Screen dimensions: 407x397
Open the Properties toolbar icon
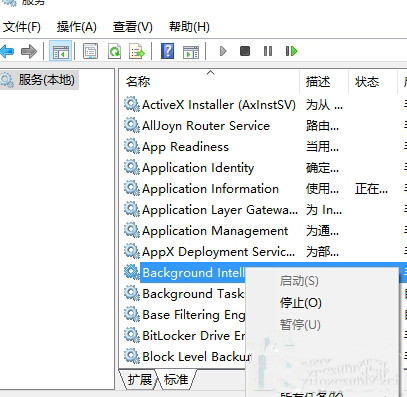click(91, 51)
